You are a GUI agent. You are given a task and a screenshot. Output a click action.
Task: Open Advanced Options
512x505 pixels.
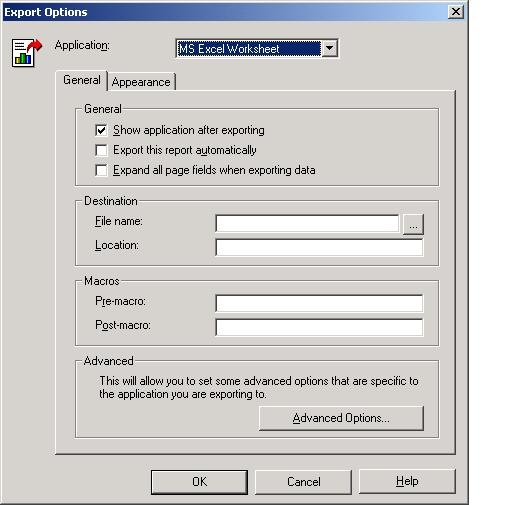point(341,418)
